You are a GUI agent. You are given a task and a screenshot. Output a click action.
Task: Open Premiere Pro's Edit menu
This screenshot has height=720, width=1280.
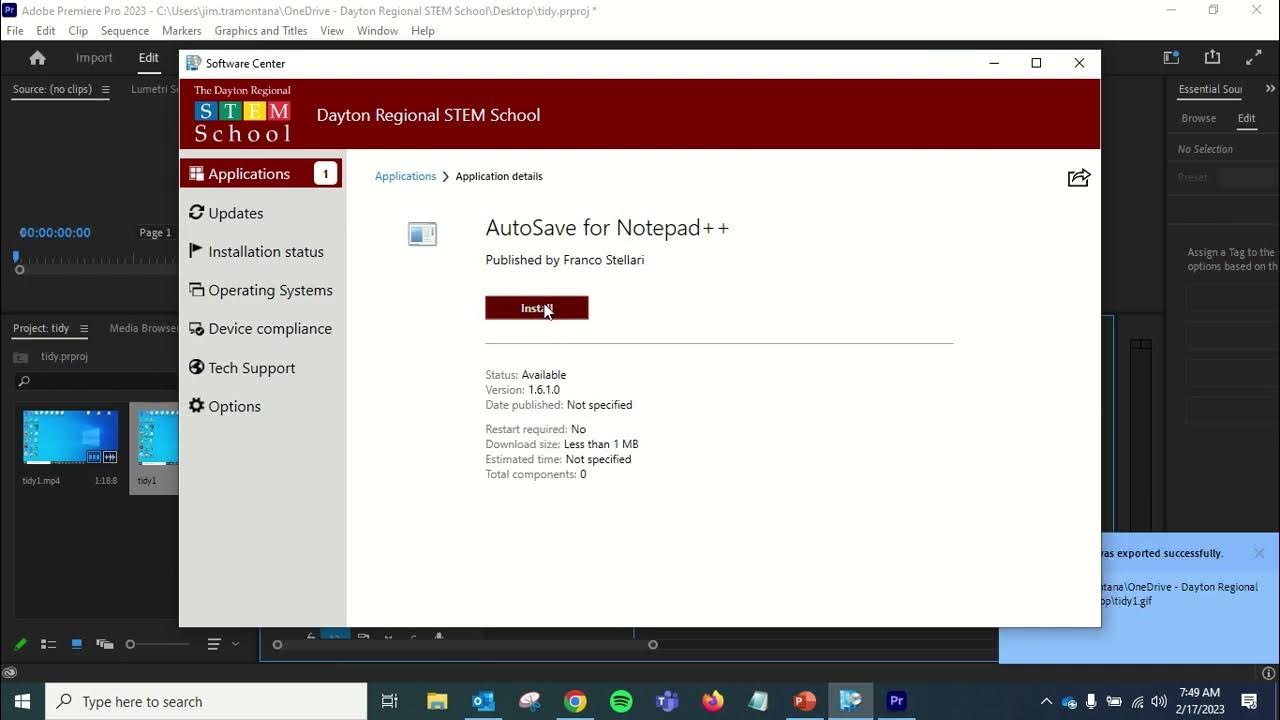(x=46, y=31)
